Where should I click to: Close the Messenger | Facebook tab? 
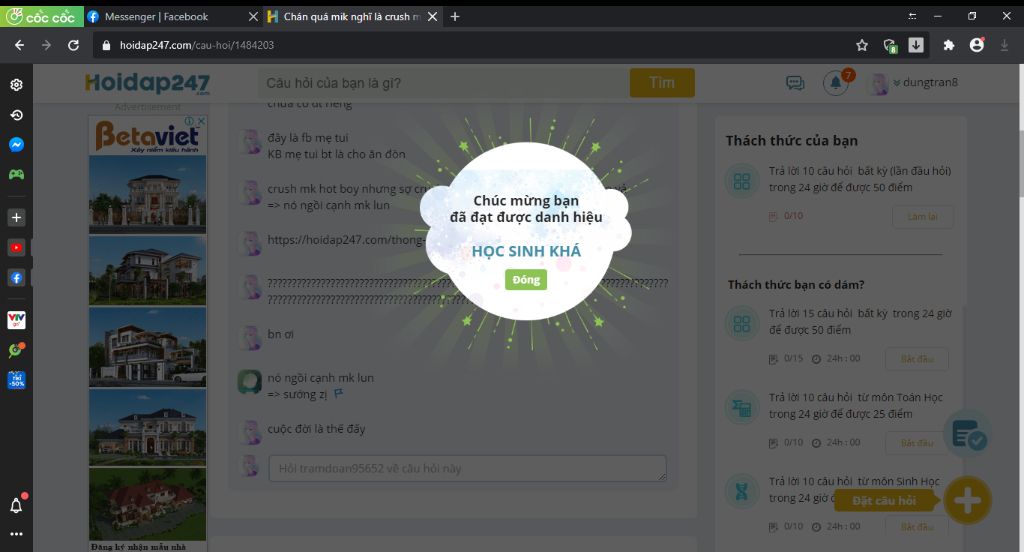pos(253,16)
